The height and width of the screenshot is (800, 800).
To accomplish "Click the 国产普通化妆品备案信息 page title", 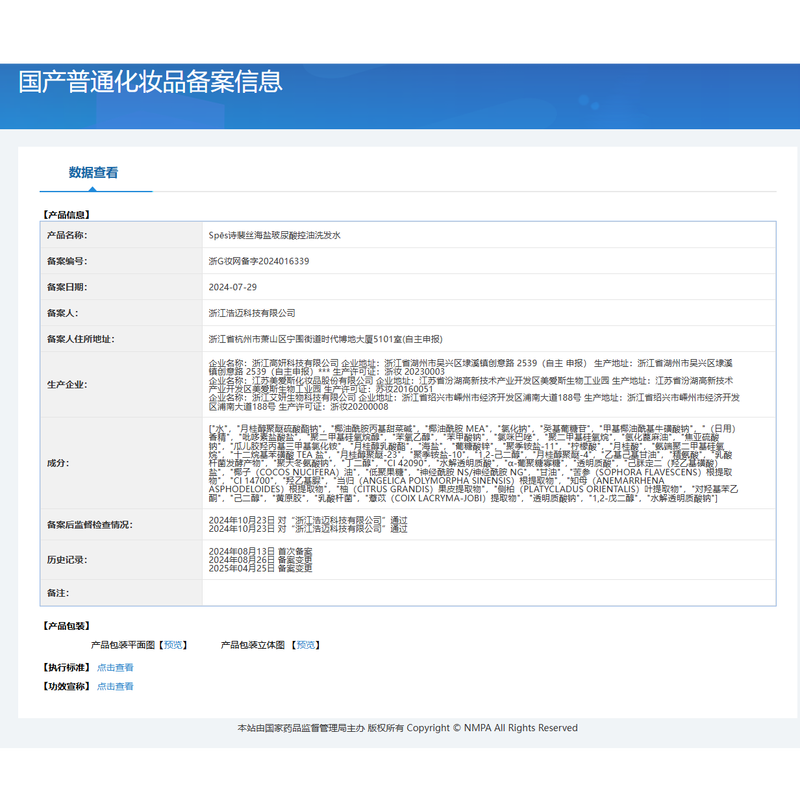I will pyautogui.click(x=150, y=81).
